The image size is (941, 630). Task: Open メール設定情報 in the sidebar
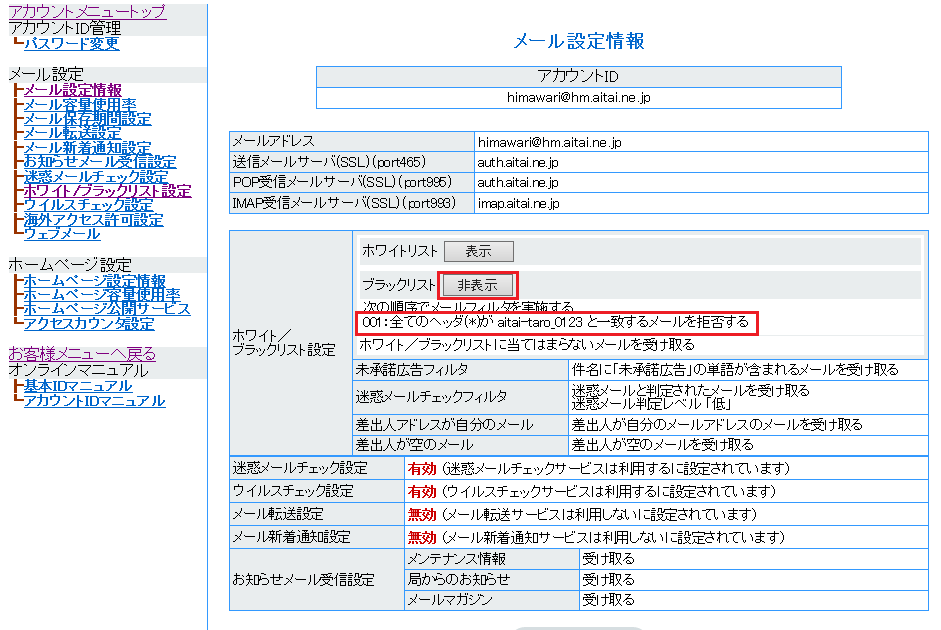click(73, 90)
